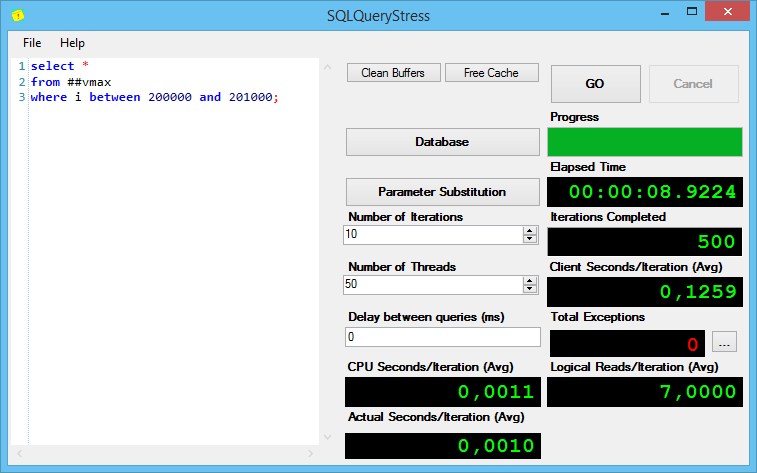Click the Delay between queries field
Screen dimensions: 757x473
pos(443,337)
